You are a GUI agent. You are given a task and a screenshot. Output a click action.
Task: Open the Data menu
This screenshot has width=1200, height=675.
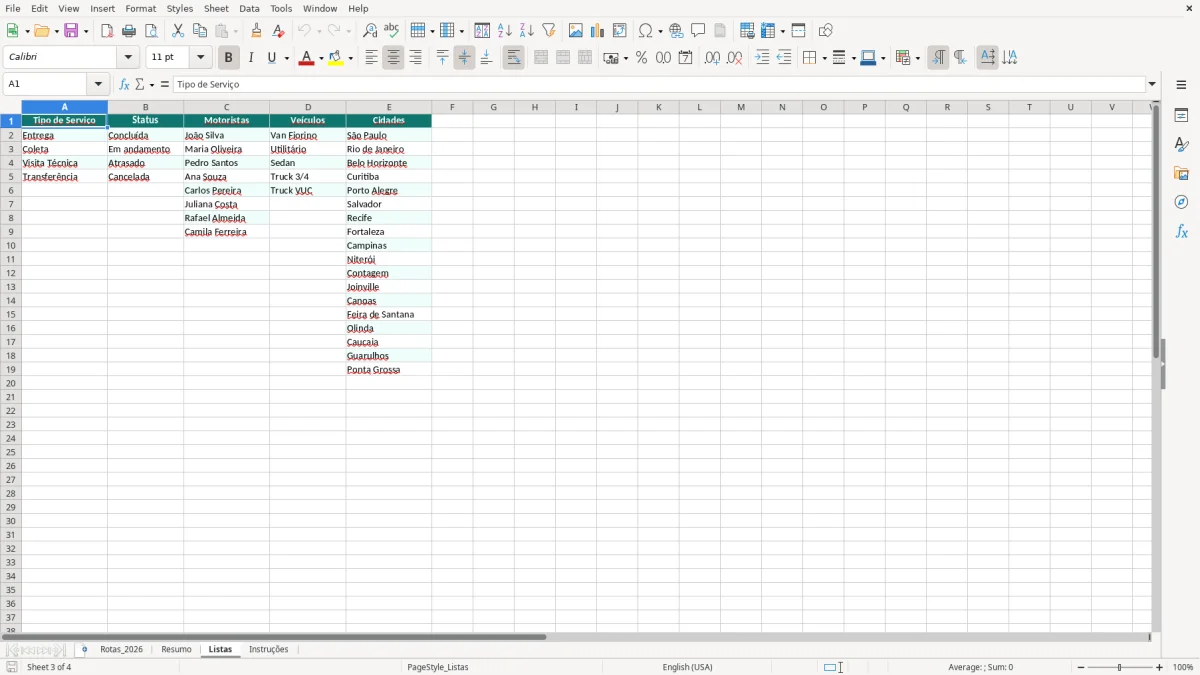click(249, 8)
